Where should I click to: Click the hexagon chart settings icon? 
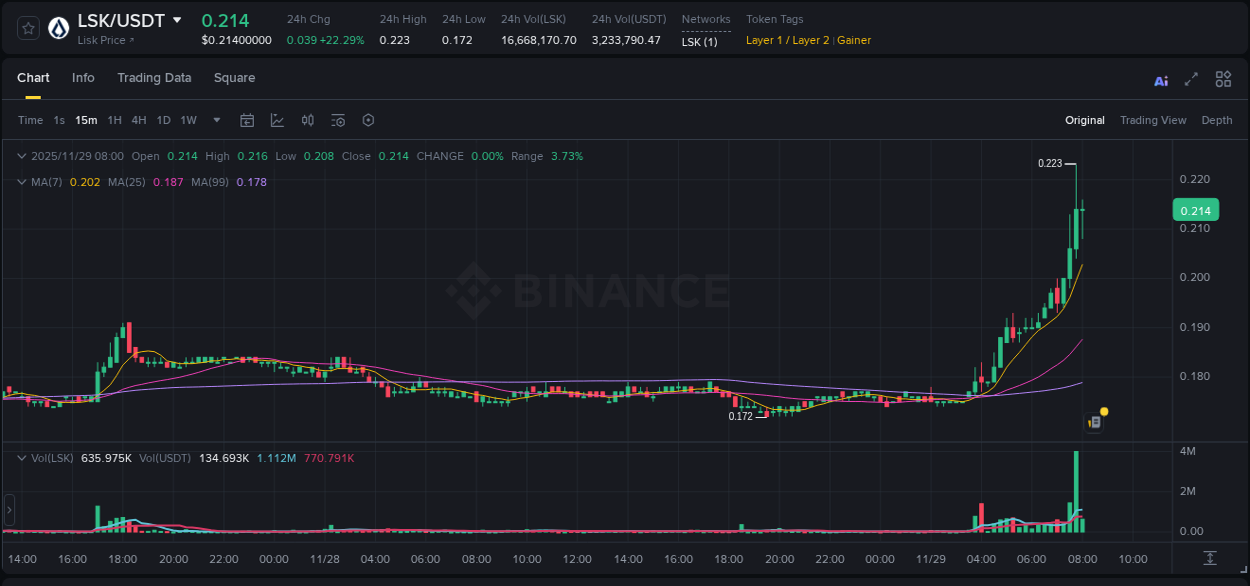coord(368,119)
